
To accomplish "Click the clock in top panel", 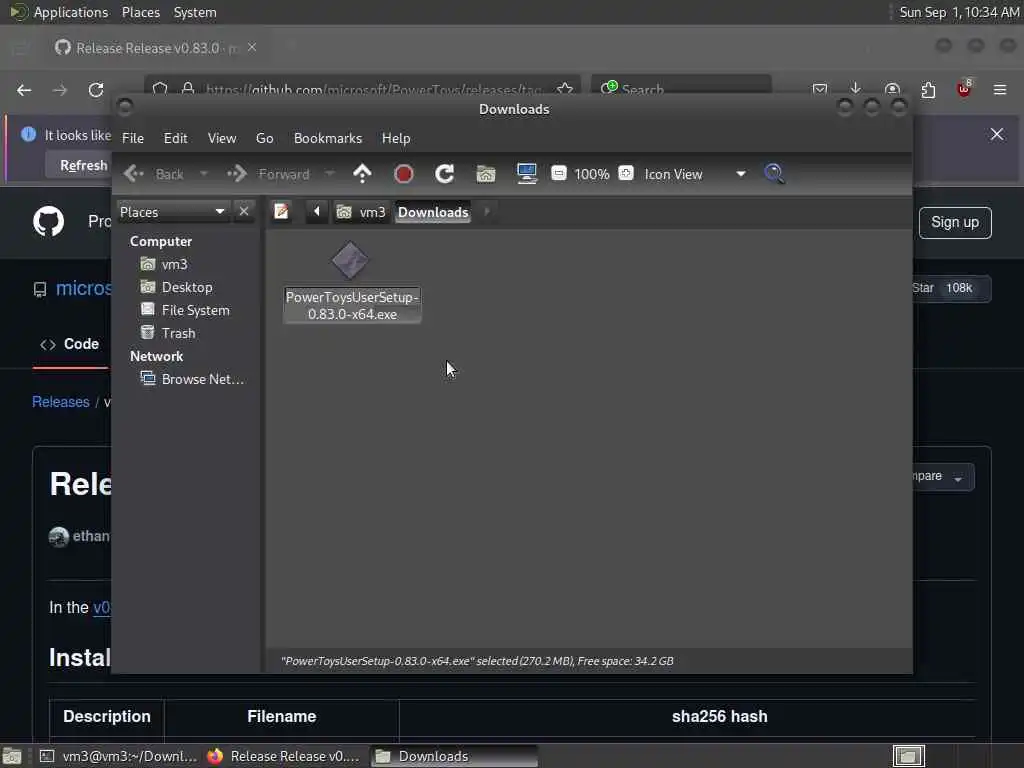I will (x=959, y=12).
